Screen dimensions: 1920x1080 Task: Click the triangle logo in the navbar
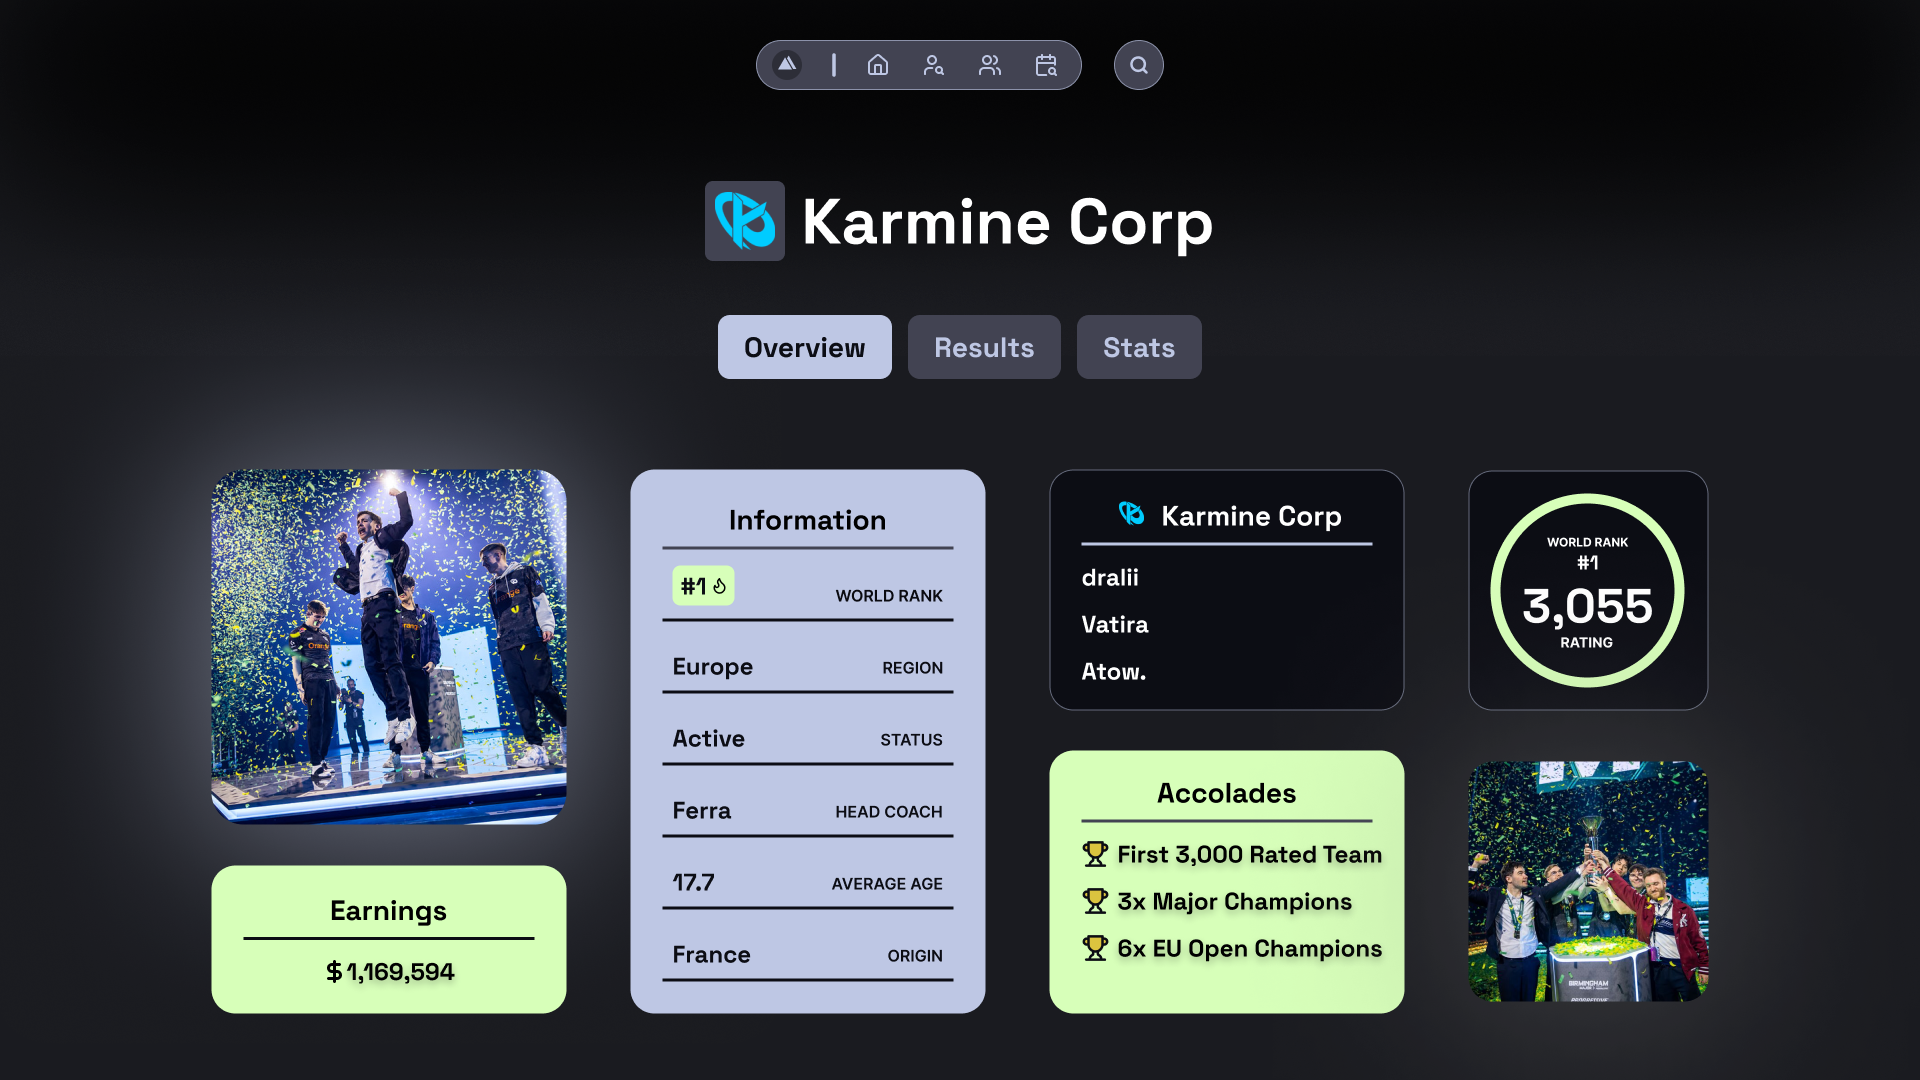pos(787,65)
